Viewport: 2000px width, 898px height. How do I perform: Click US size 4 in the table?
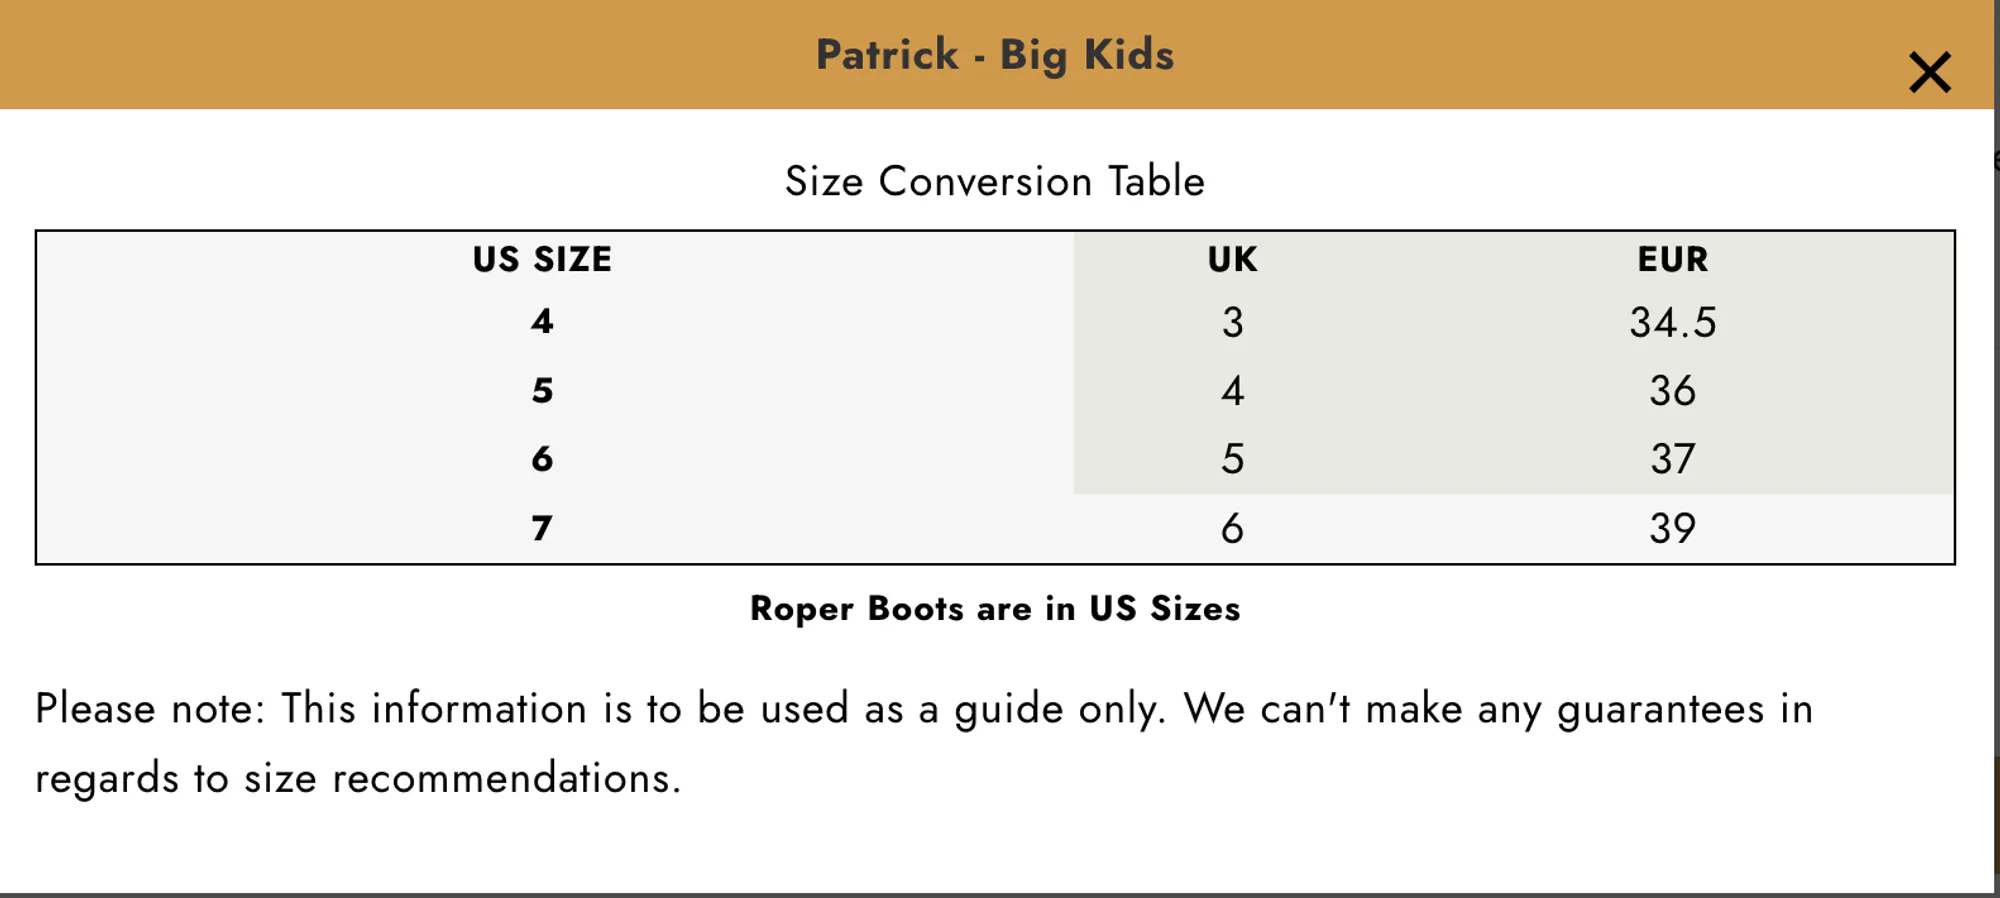[x=542, y=322]
